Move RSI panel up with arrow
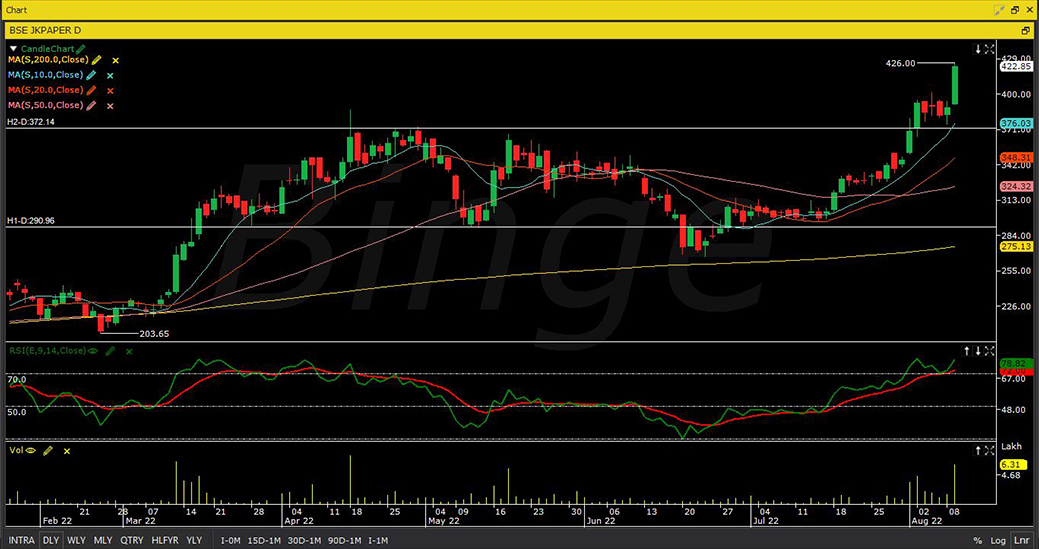The height and width of the screenshot is (549, 1039). pos(967,351)
